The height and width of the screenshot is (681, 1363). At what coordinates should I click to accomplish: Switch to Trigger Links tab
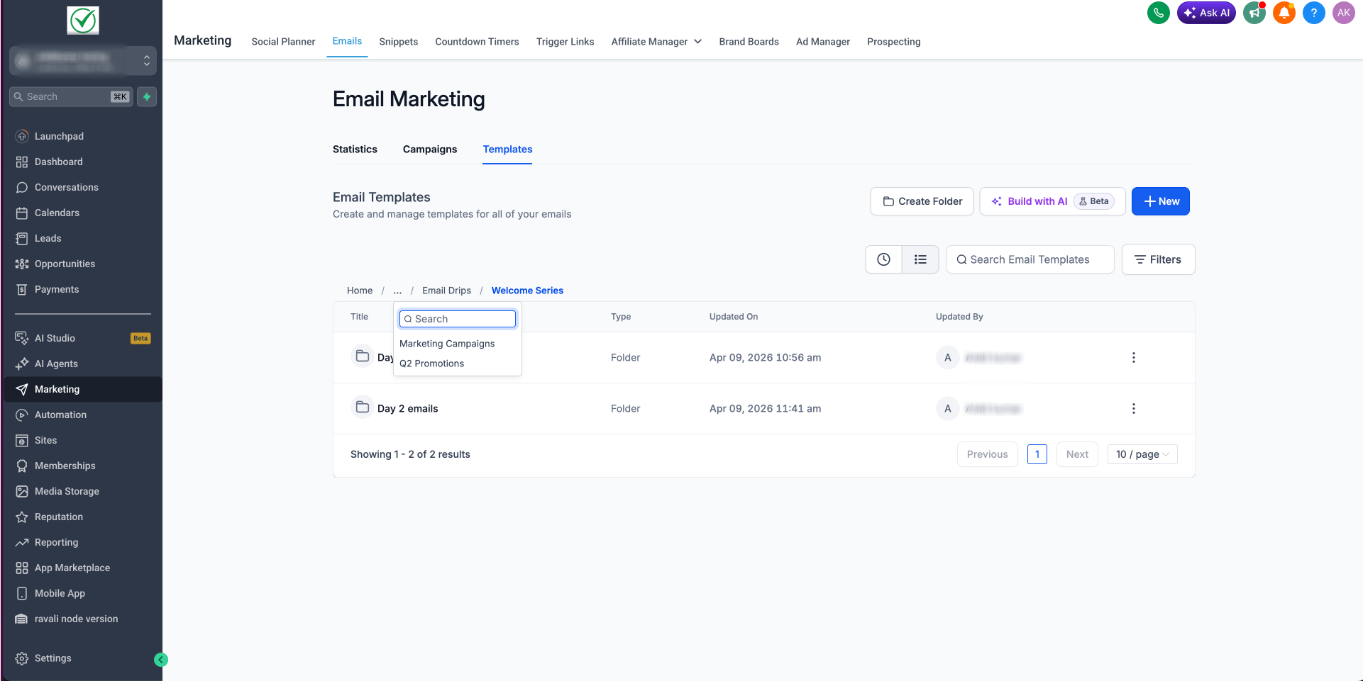click(x=565, y=42)
